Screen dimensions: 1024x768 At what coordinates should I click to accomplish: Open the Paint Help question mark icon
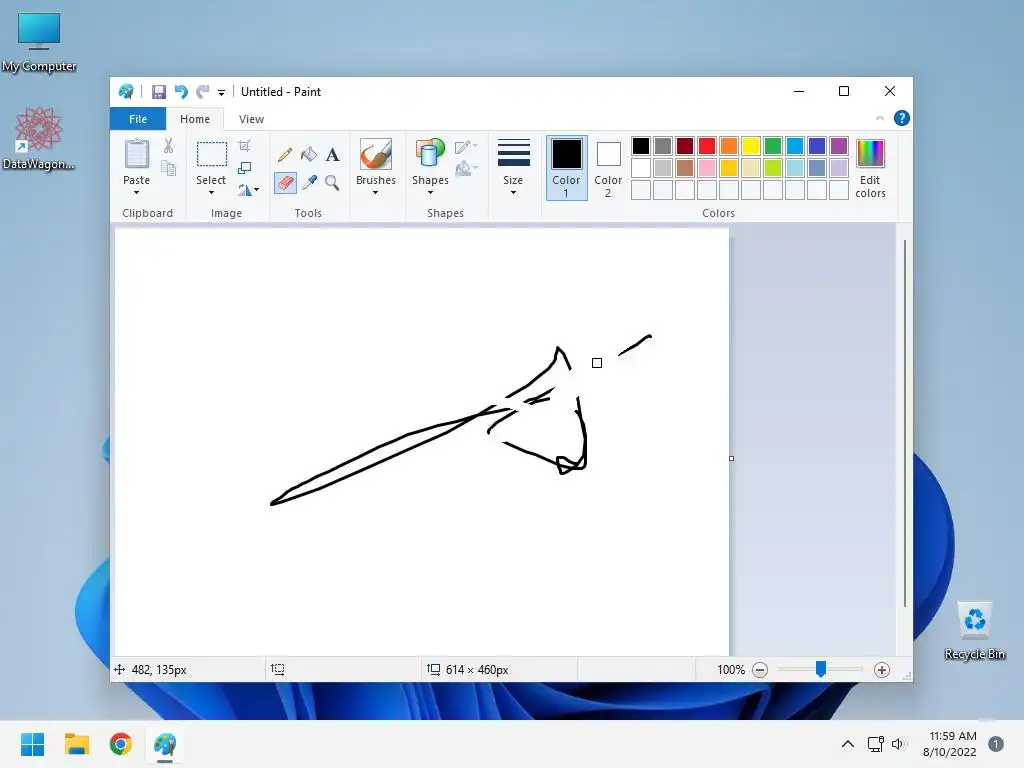[901, 118]
